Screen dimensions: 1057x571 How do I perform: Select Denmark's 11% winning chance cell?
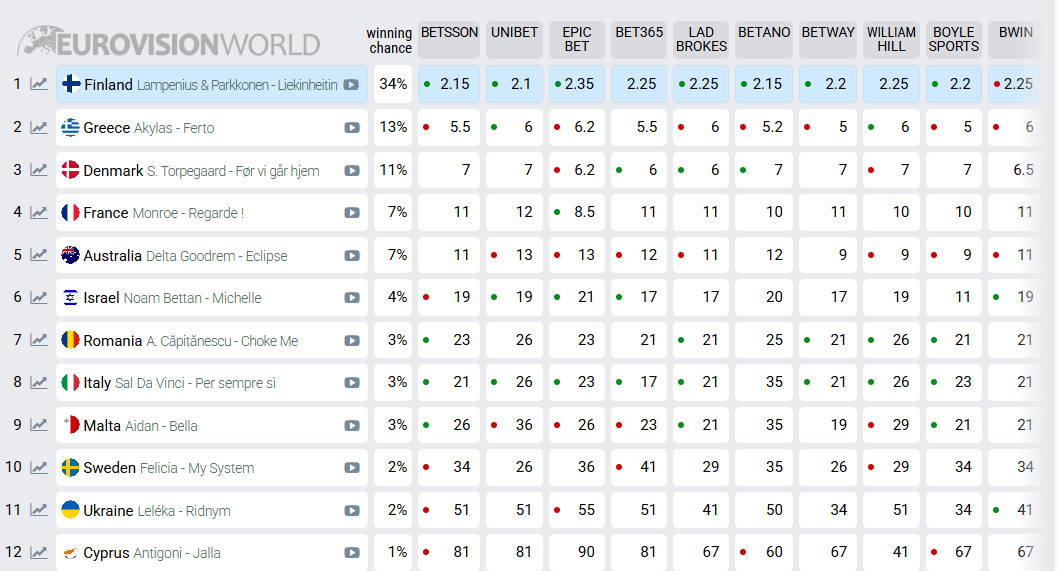coord(393,170)
